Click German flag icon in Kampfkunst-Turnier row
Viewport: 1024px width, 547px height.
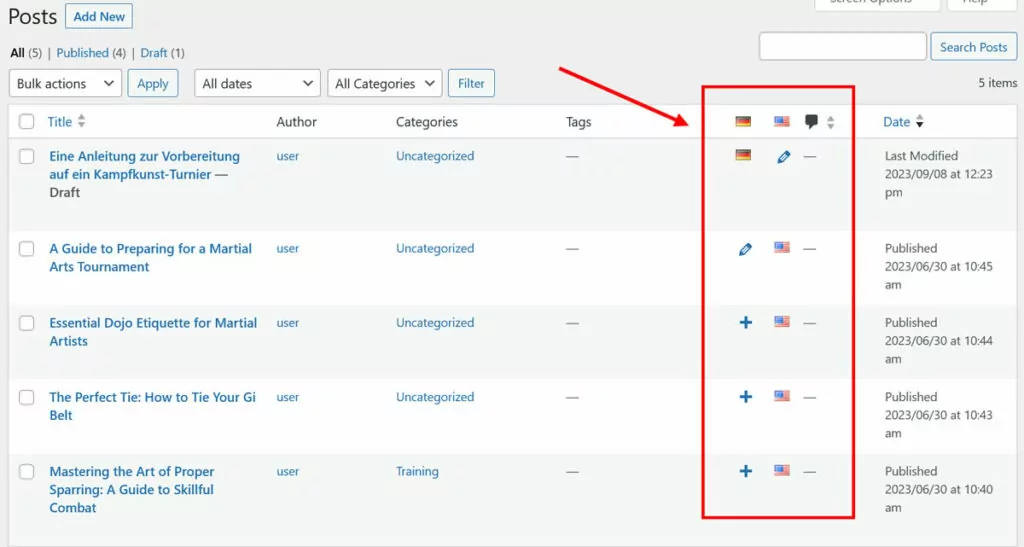pos(743,155)
